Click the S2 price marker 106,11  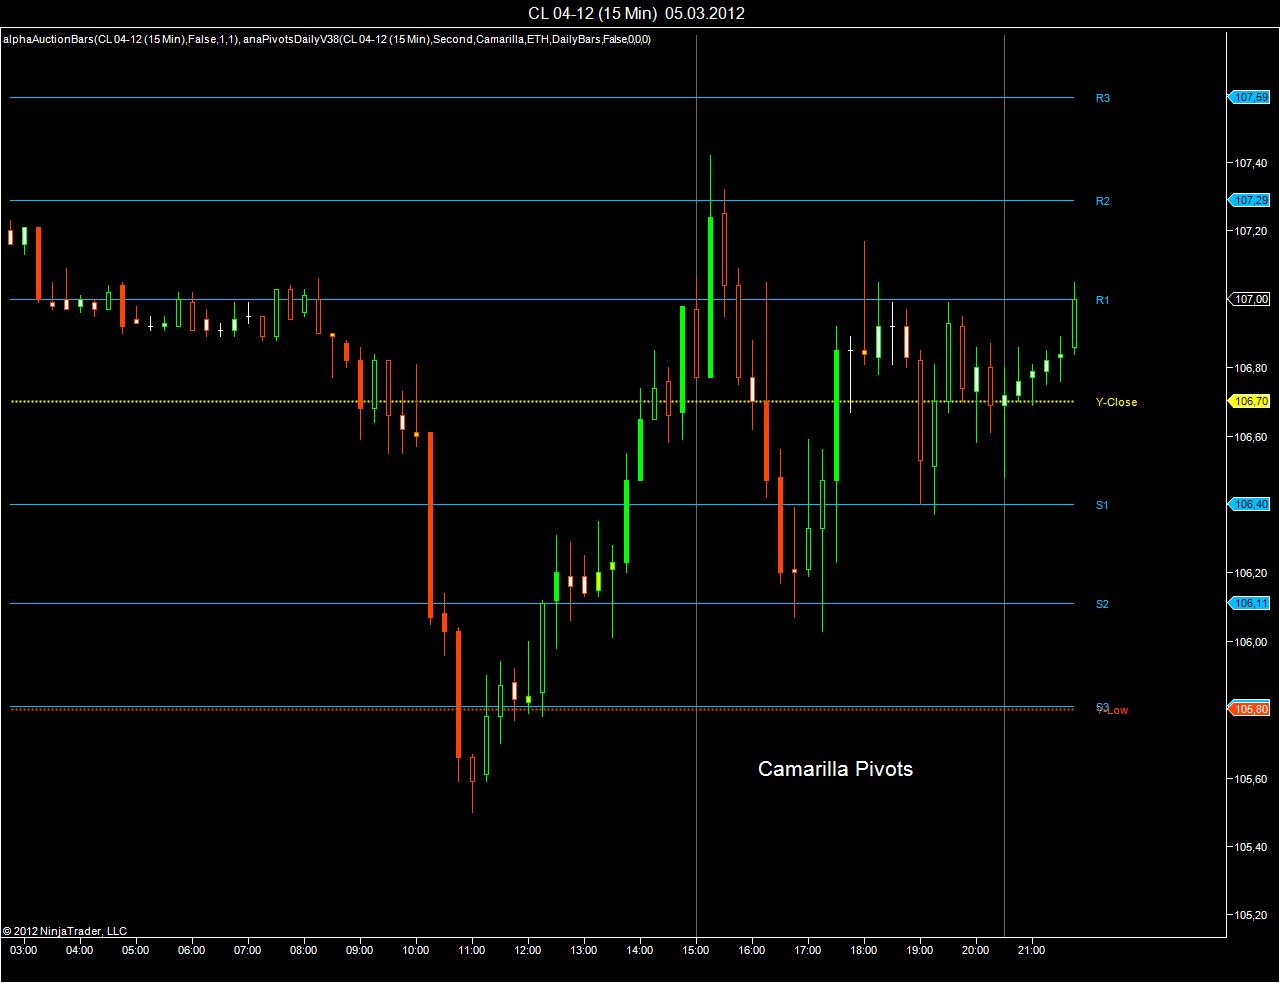click(1250, 603)
